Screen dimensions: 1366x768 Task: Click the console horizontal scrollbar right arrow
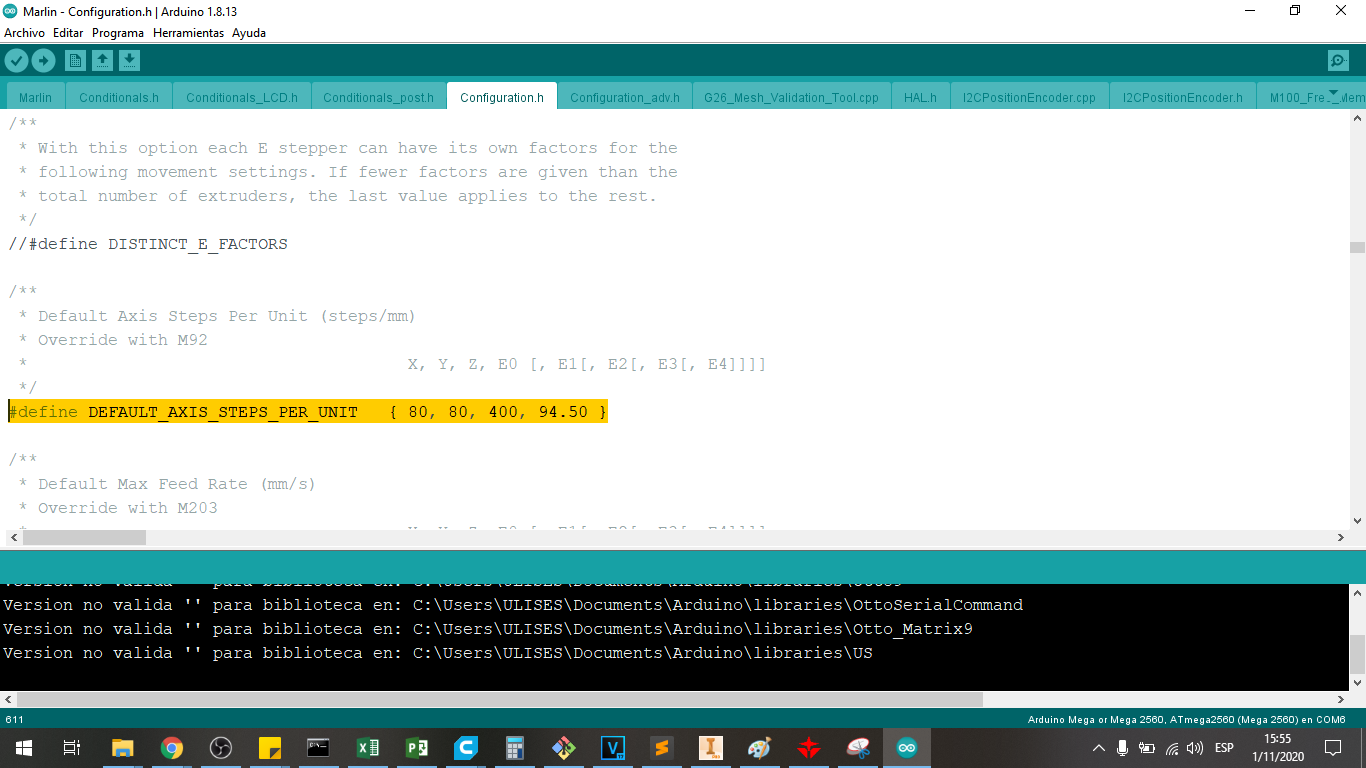point(1341,700)
